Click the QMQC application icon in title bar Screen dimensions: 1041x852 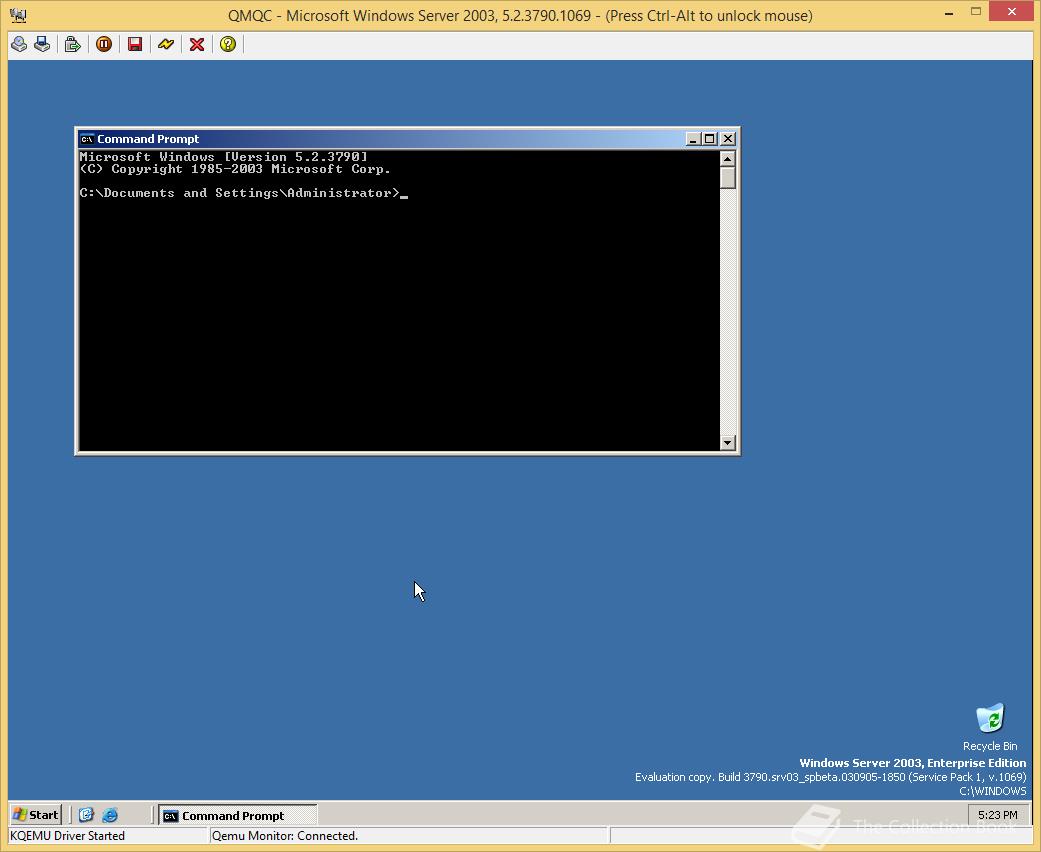(19, 15)
